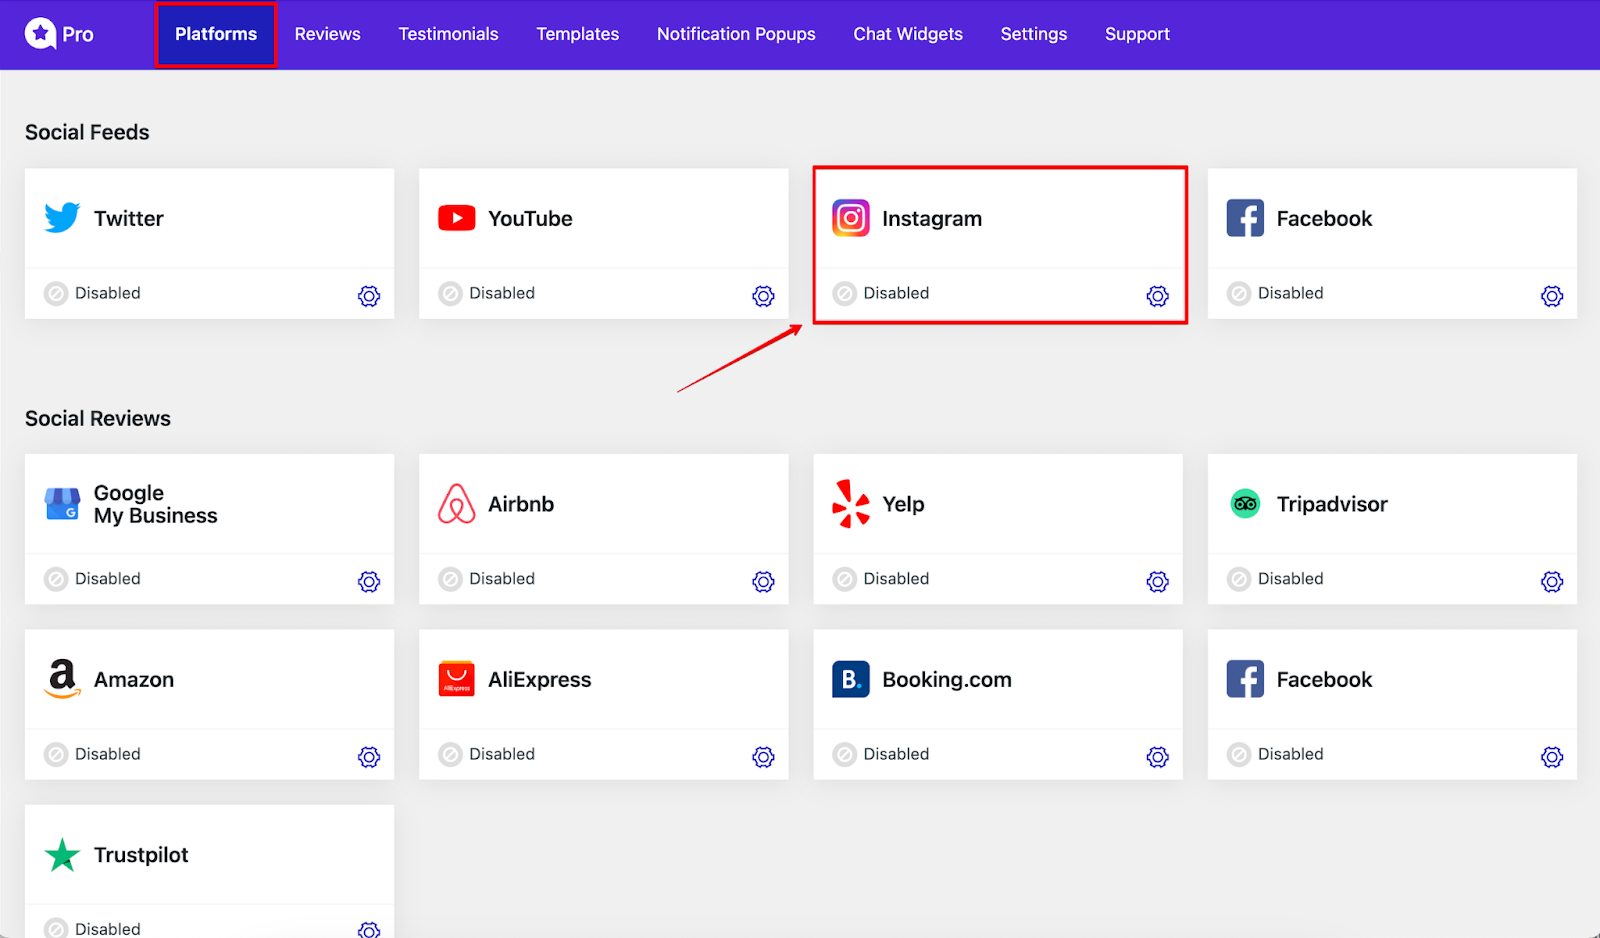
Task: Select the Google My Business title
Action: [155, 504]
